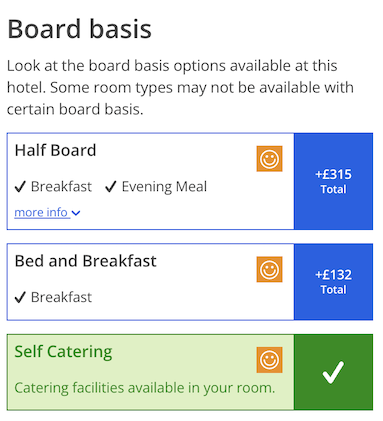Click the smiley icon on Bed and Breakfast
This screenshot has height=421, width=383.
(x=269, y=269)
